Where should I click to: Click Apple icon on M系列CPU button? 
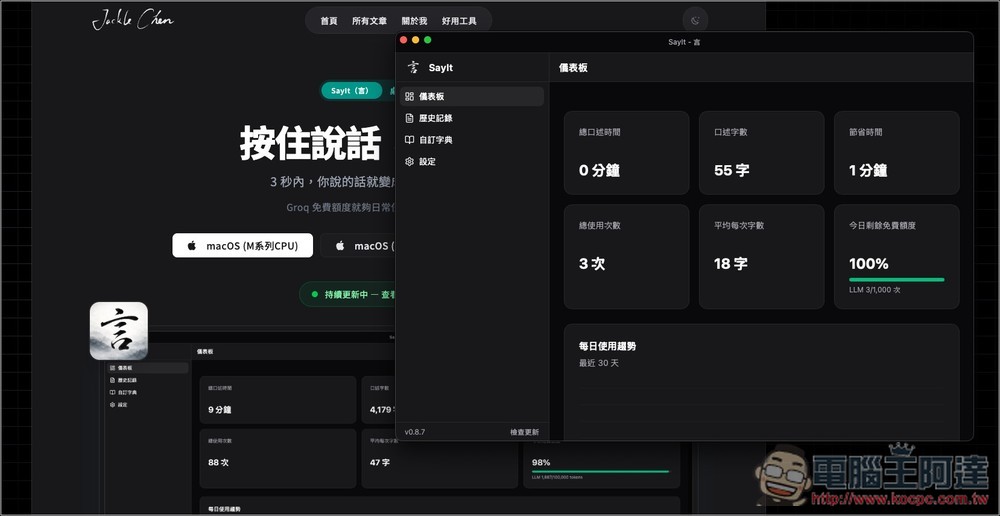click(191, 246)
